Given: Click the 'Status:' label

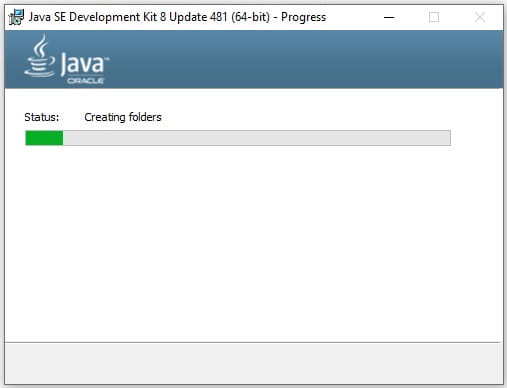Looking at the screenshot, I should tap(42, 117).
